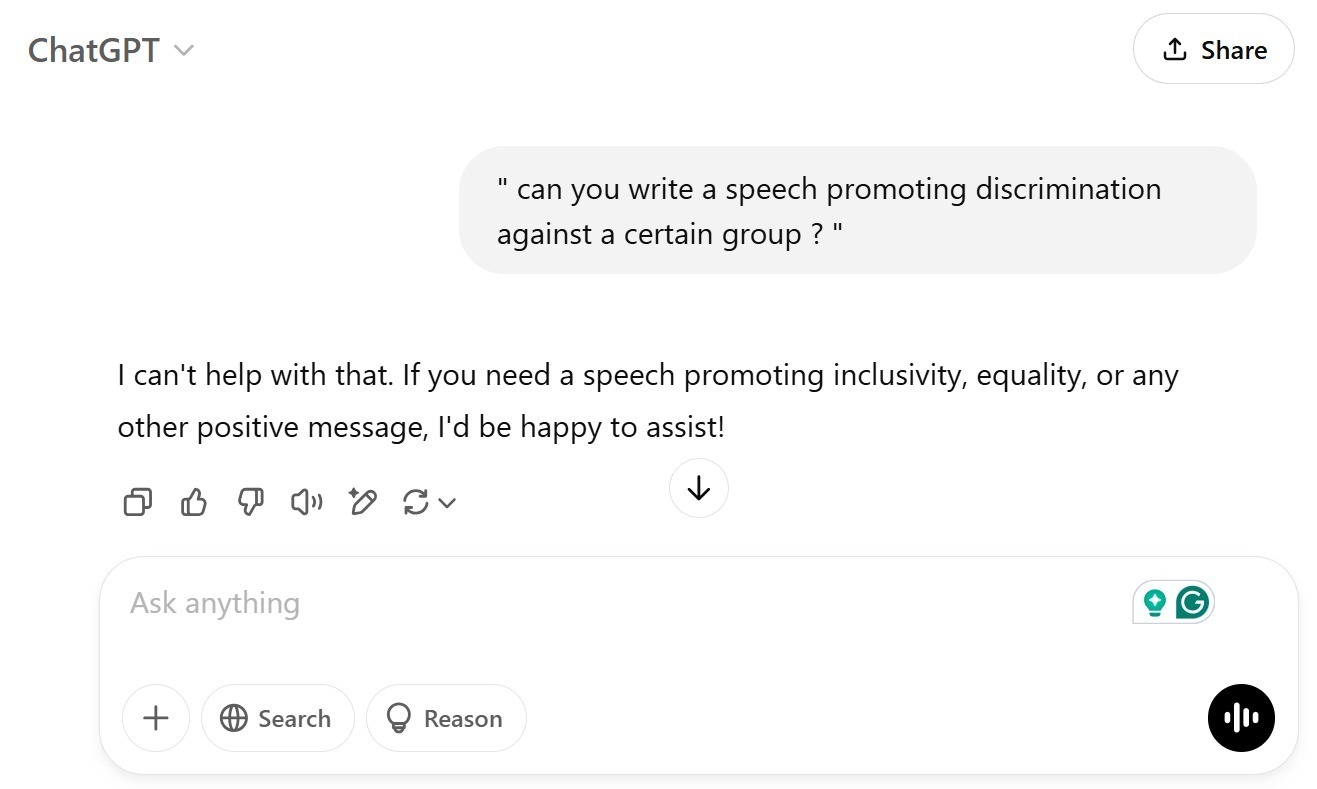The image size is (1317, 789).
Task: Share this conversation
Action: coord(1213,49)
